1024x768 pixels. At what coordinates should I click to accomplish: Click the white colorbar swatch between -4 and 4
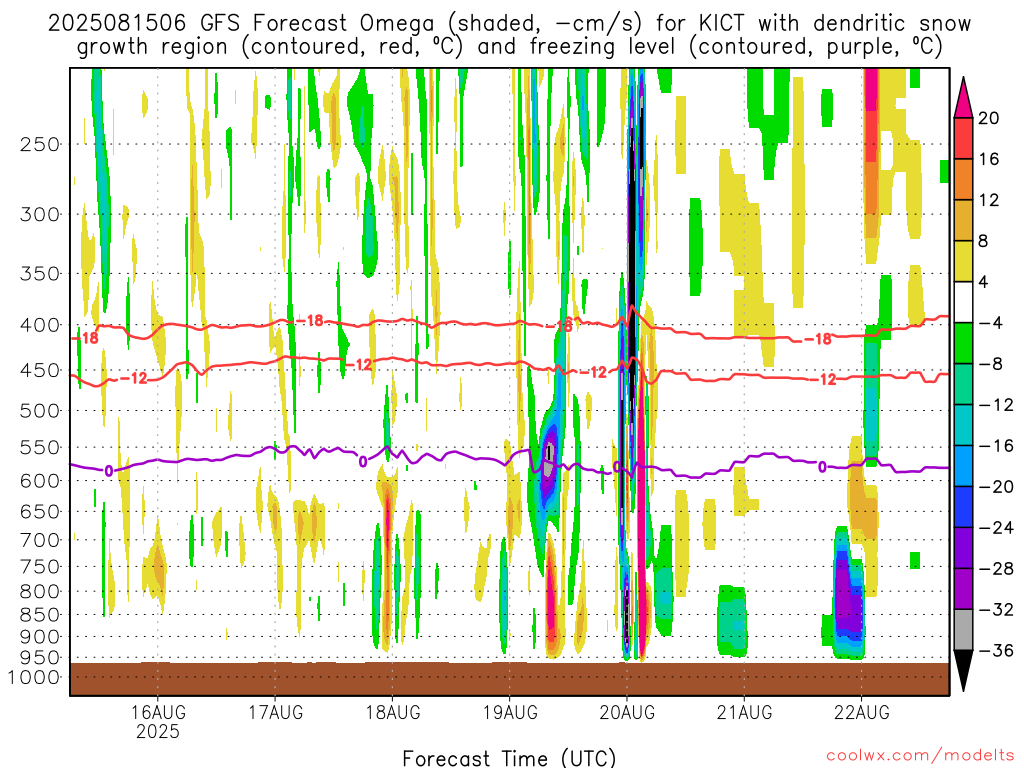963,302
